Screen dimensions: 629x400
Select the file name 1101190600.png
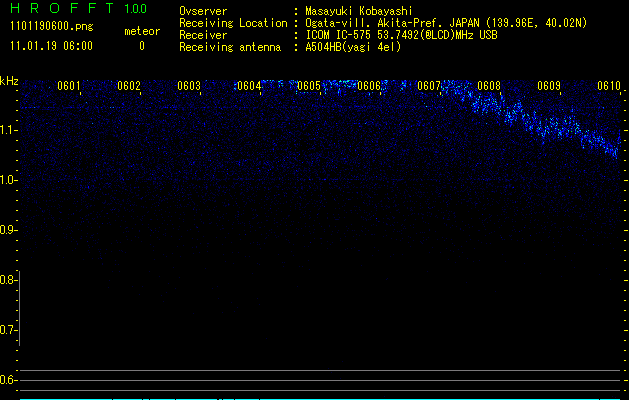[x=52, y=27]
